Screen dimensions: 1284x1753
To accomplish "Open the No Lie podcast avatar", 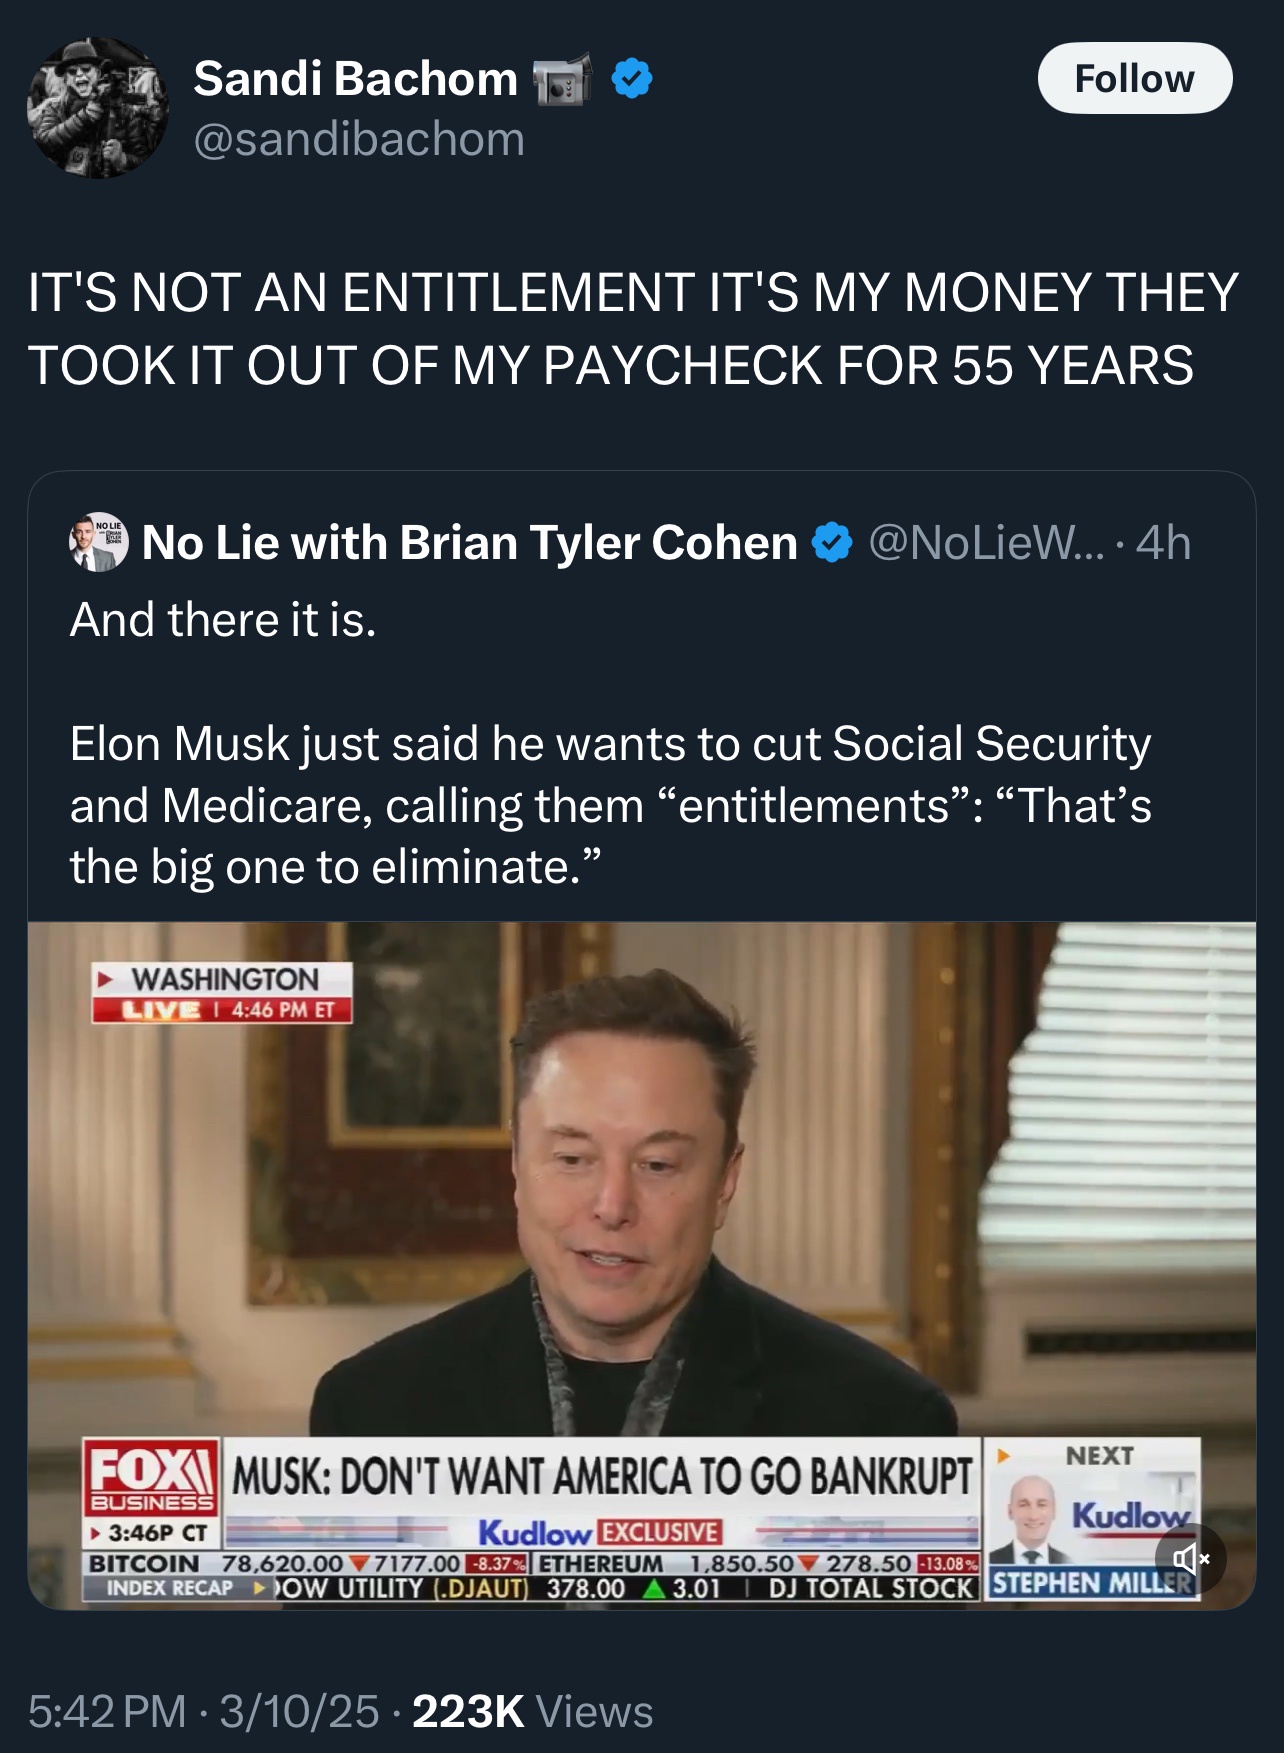I will point(98,543).
